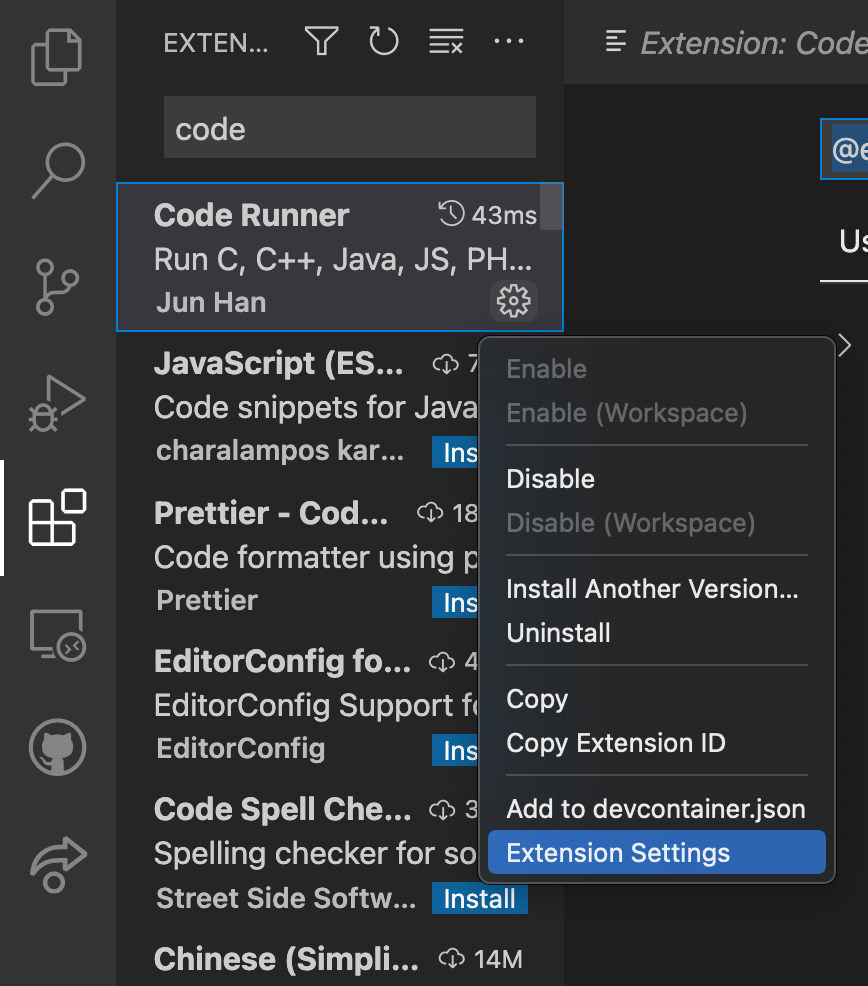Open Views and More Actions ellipsis

point(508,42)
